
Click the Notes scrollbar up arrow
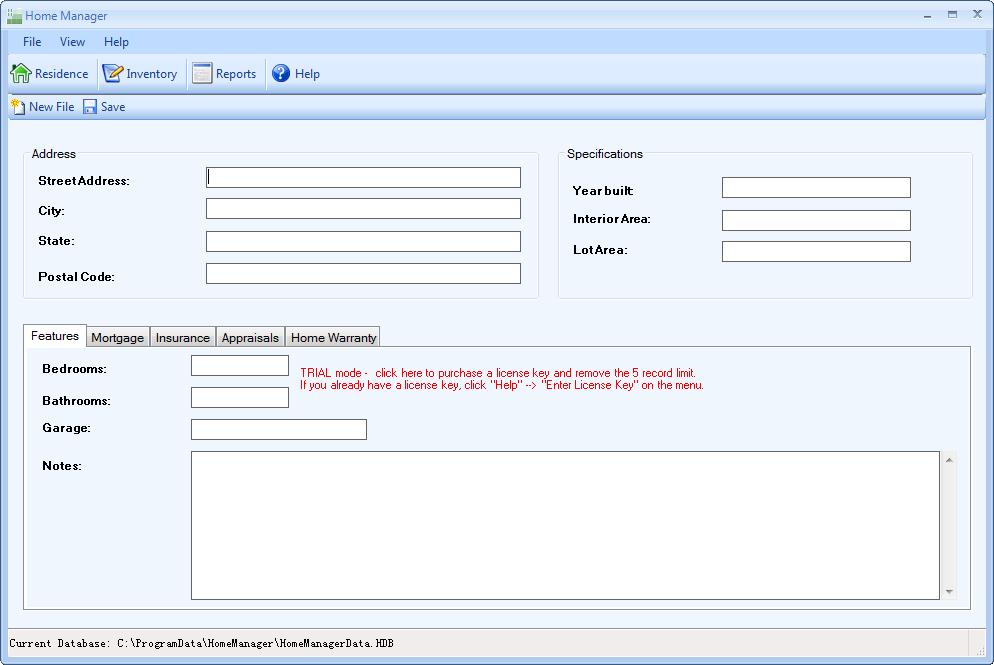pos(949,460)
